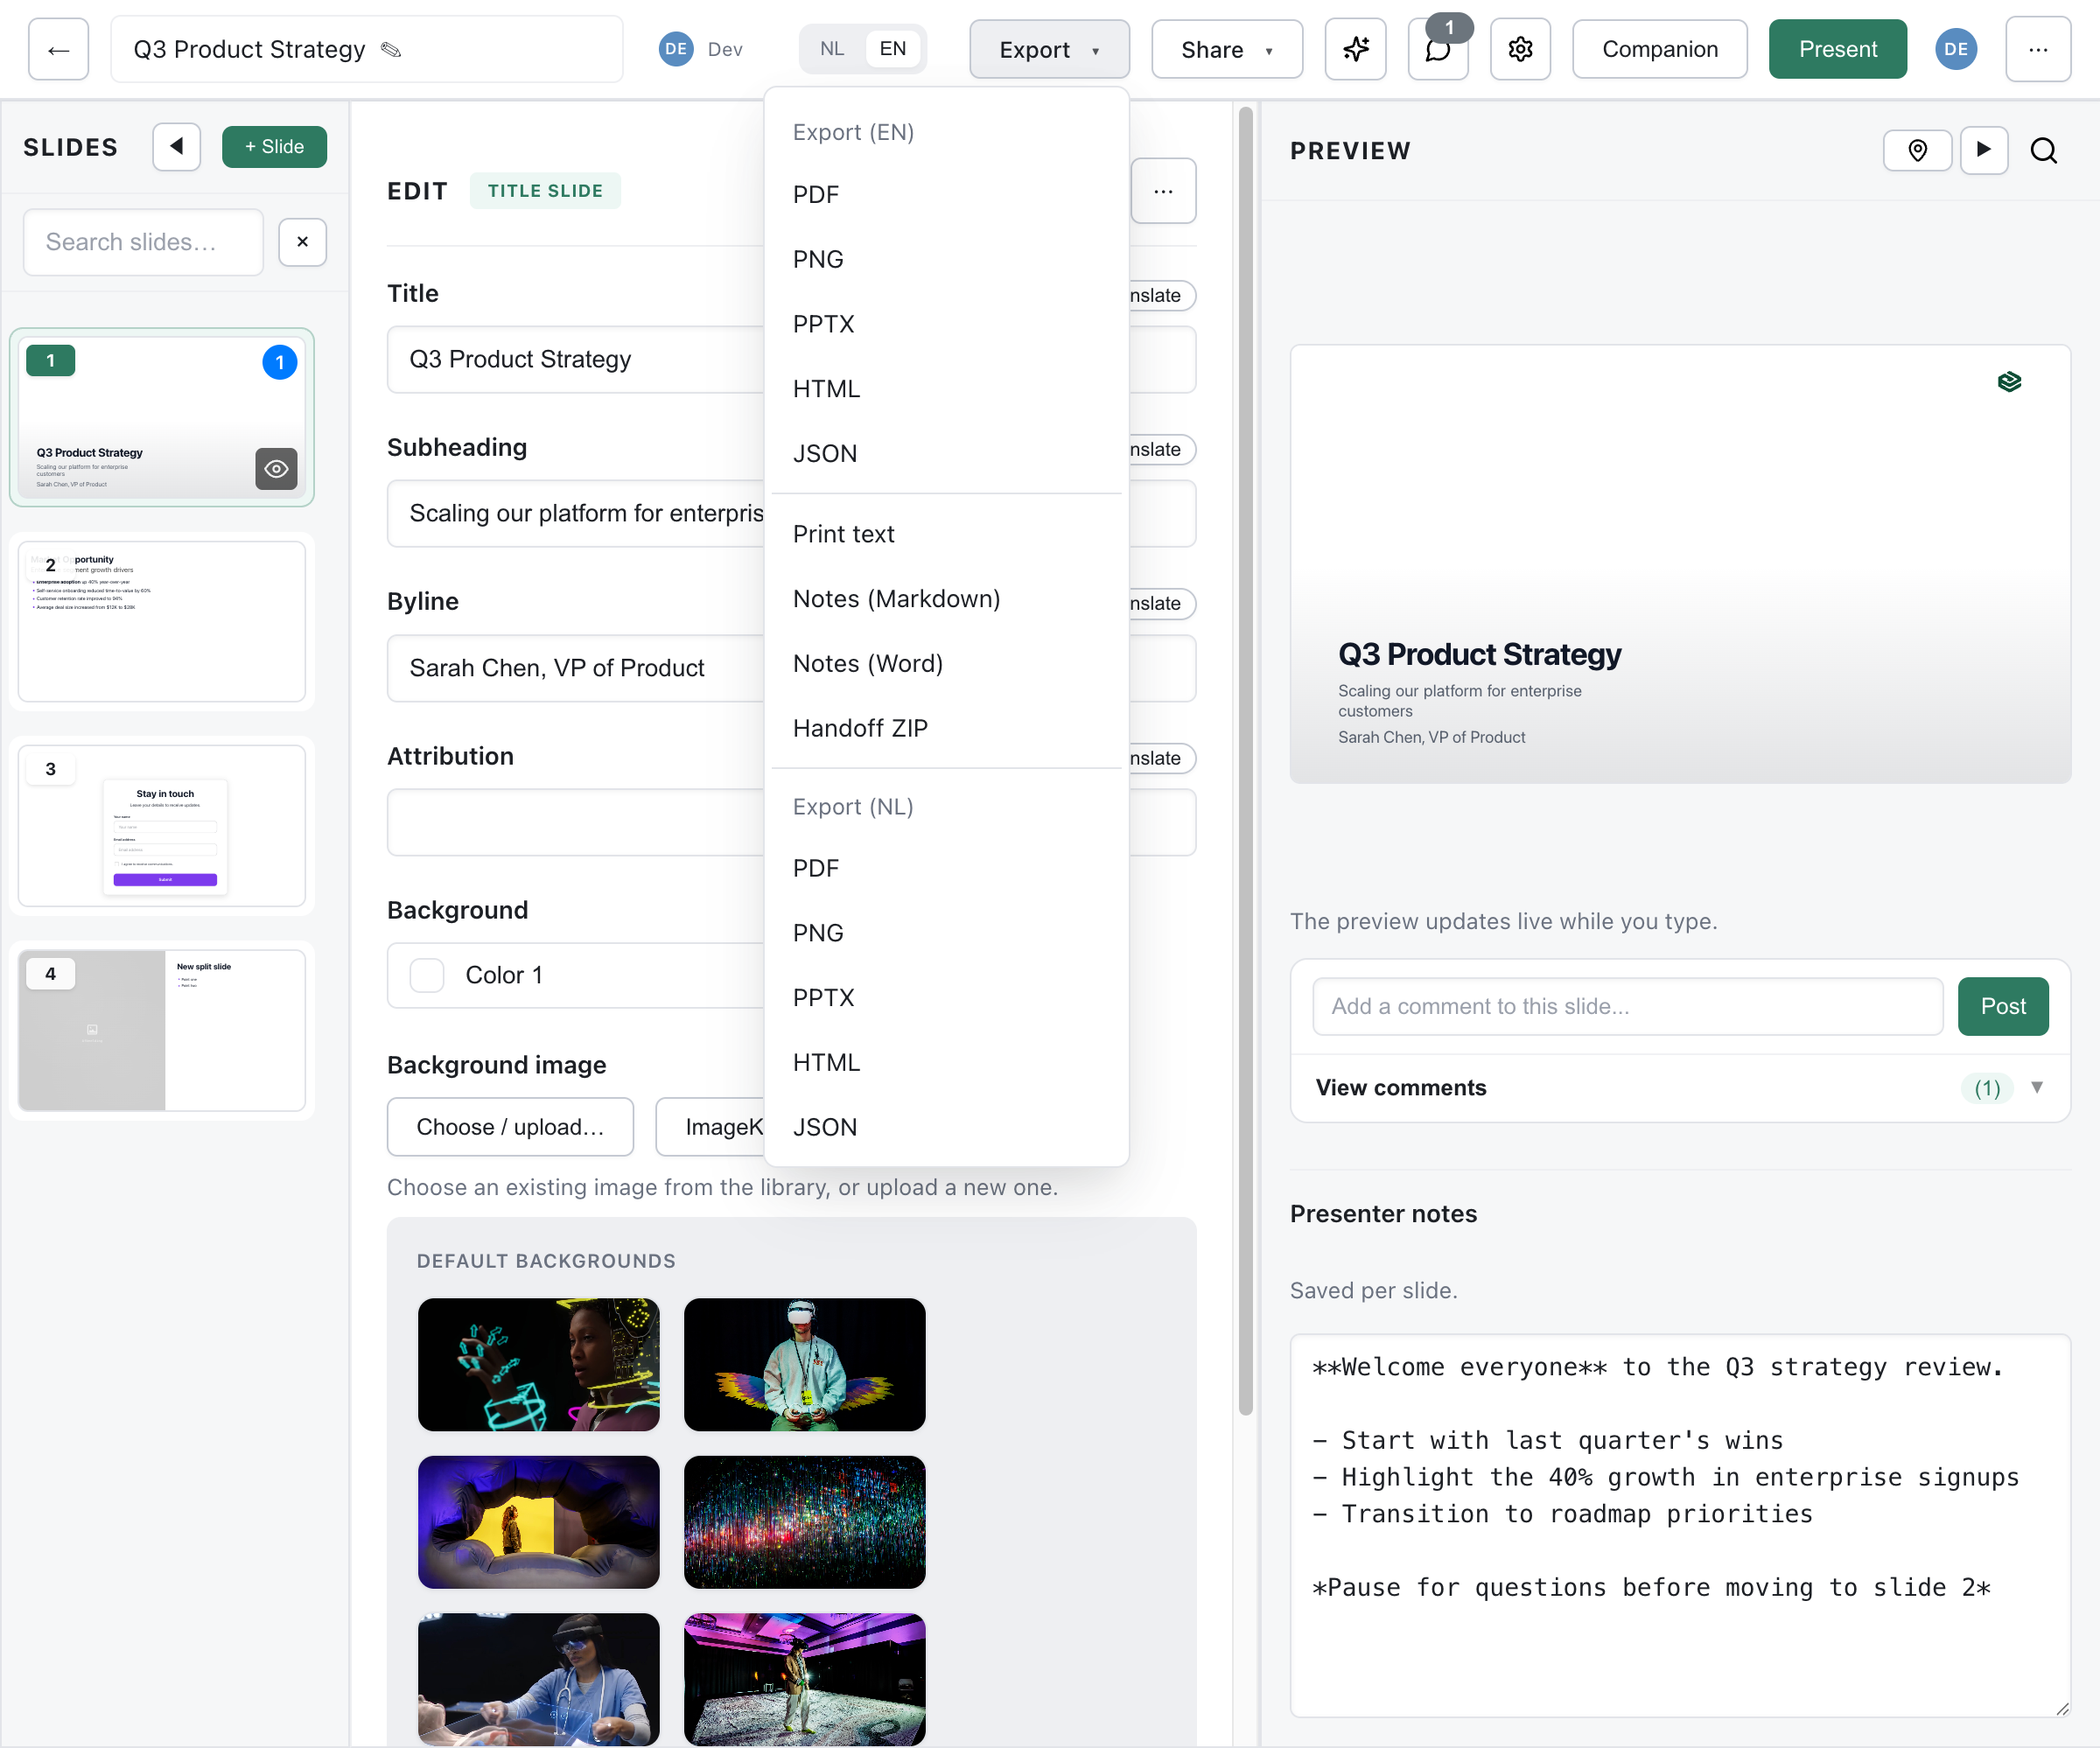Toggle slide 1 visibility eye icon
Image resolution: width=2100 pixels, height=1748 pixels.
pos(276,469)
